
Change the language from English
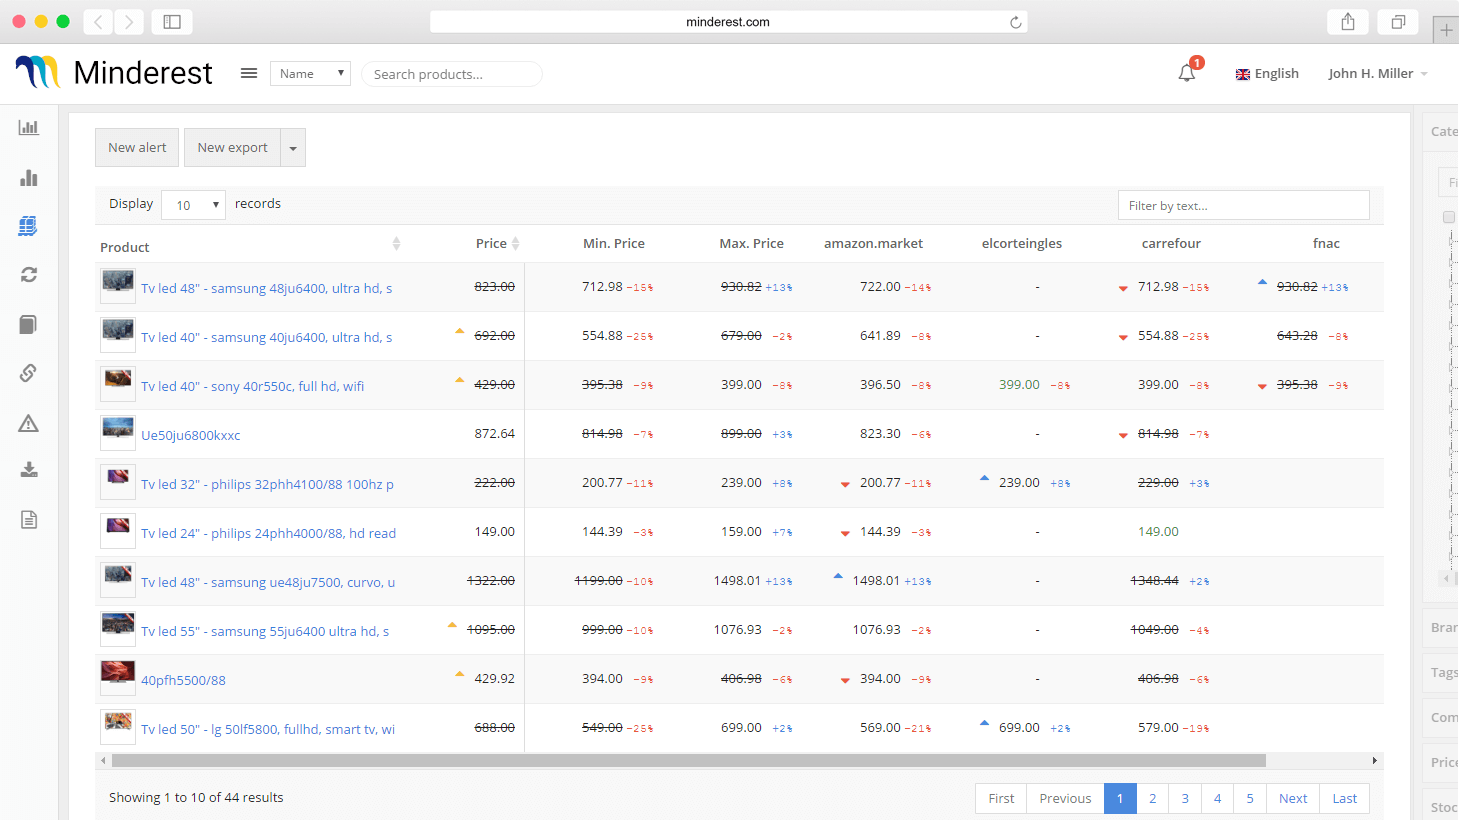pos(1267,74)
